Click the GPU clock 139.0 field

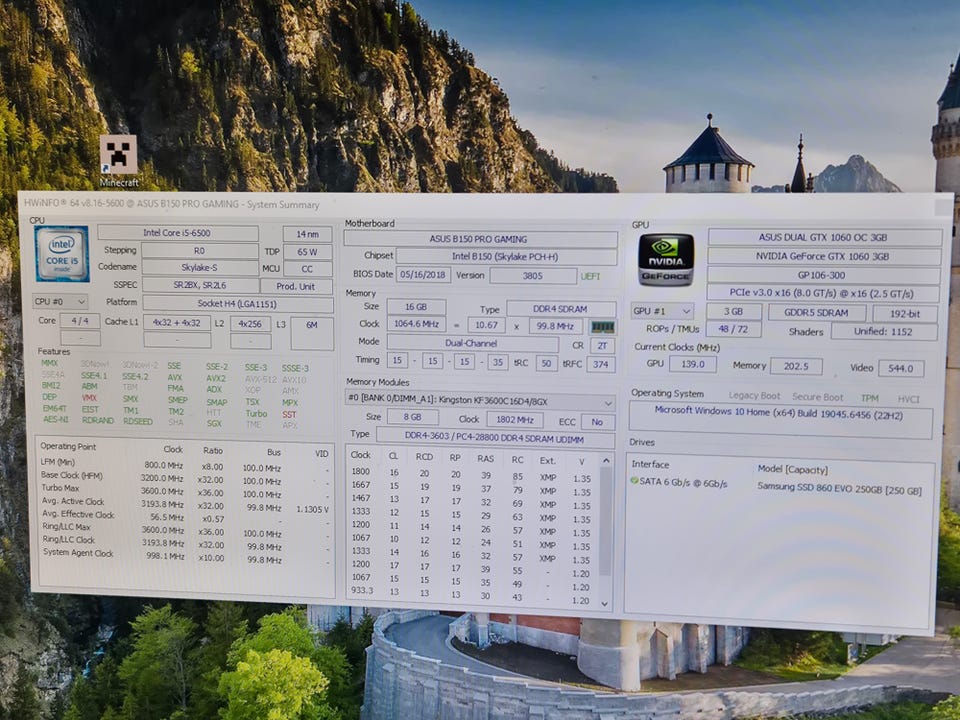coord(692,364)
